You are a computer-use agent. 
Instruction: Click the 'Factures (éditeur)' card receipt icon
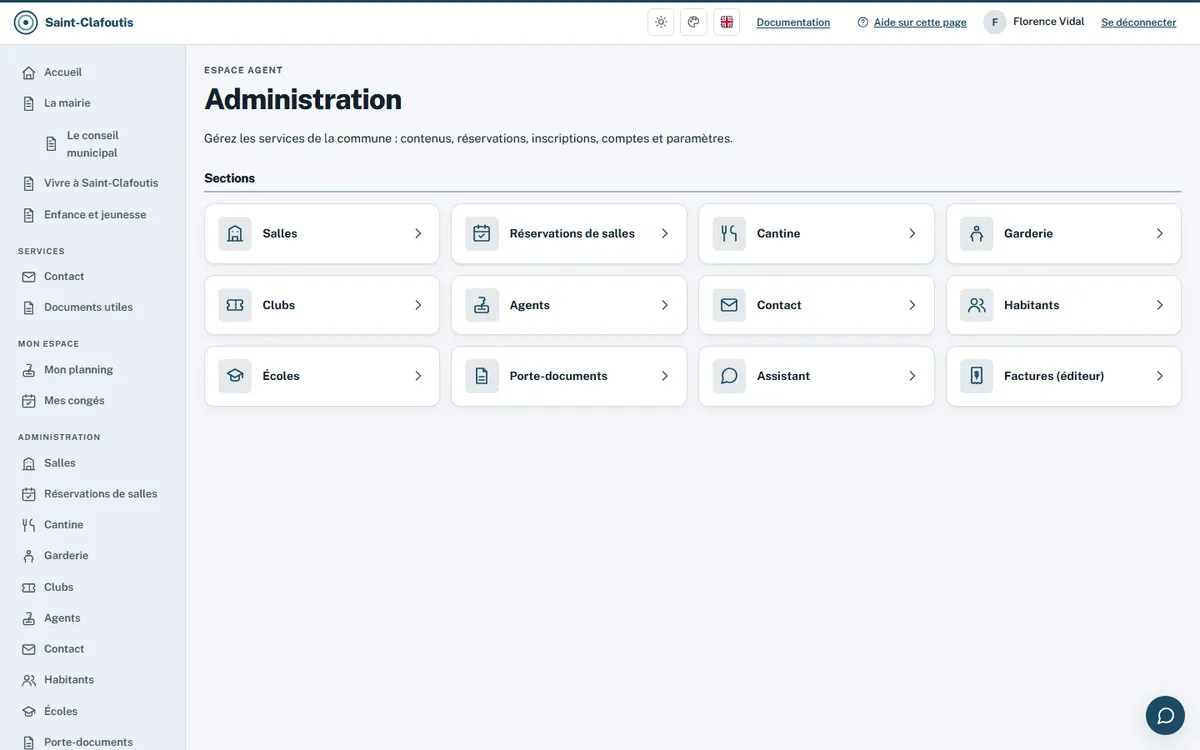977,376
